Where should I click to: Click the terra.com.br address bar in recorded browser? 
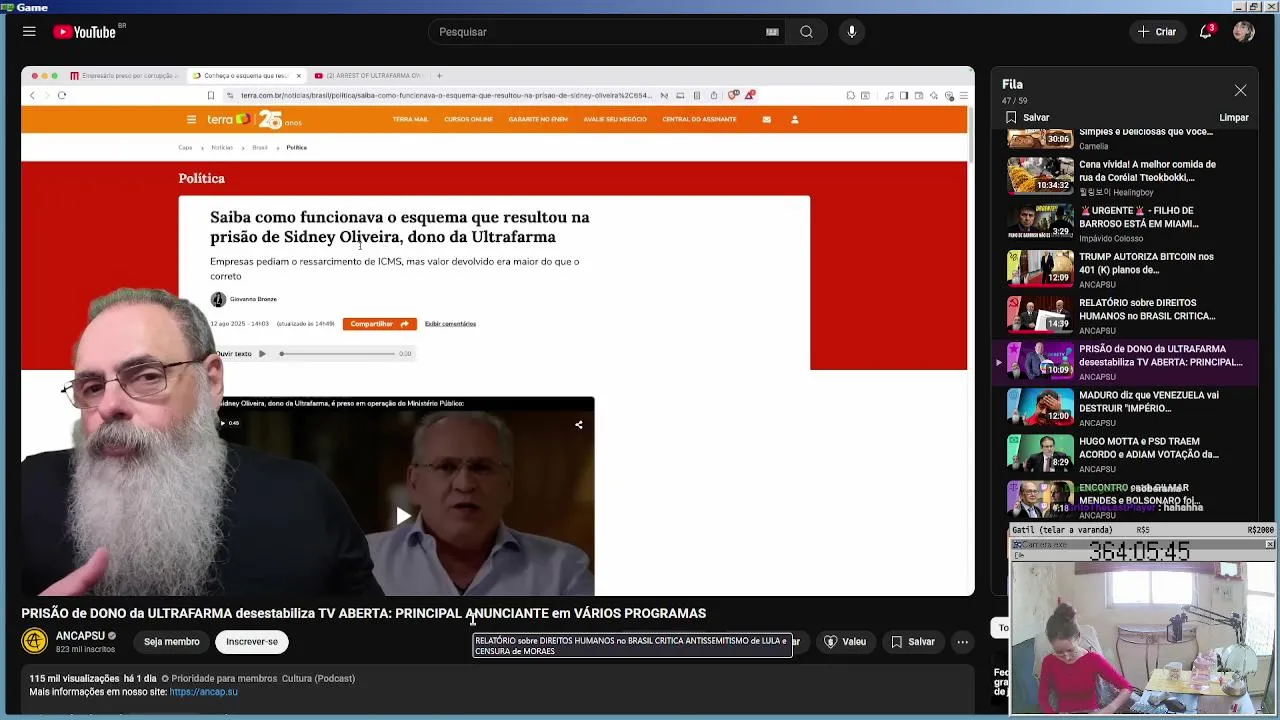click(446, 96)
